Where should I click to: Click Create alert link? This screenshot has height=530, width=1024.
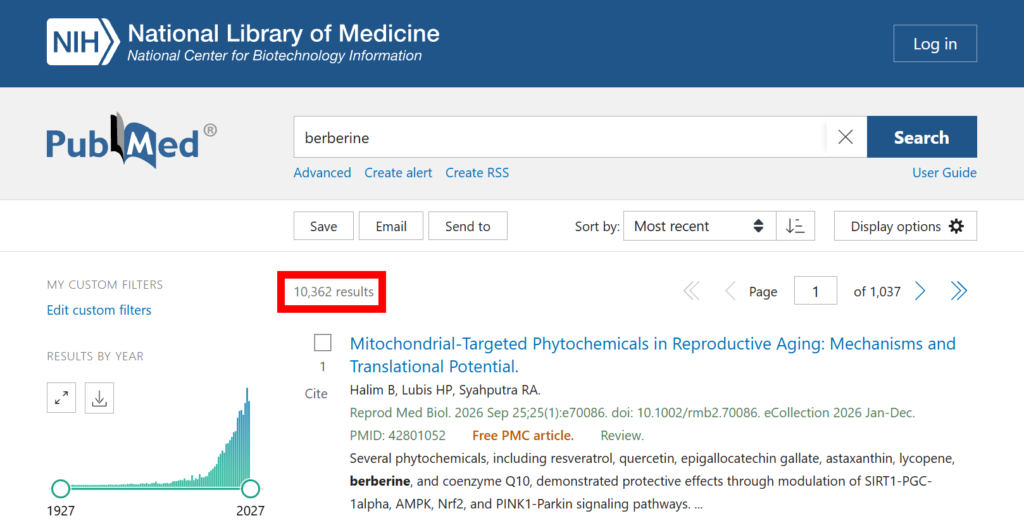(x=398, y=172)
